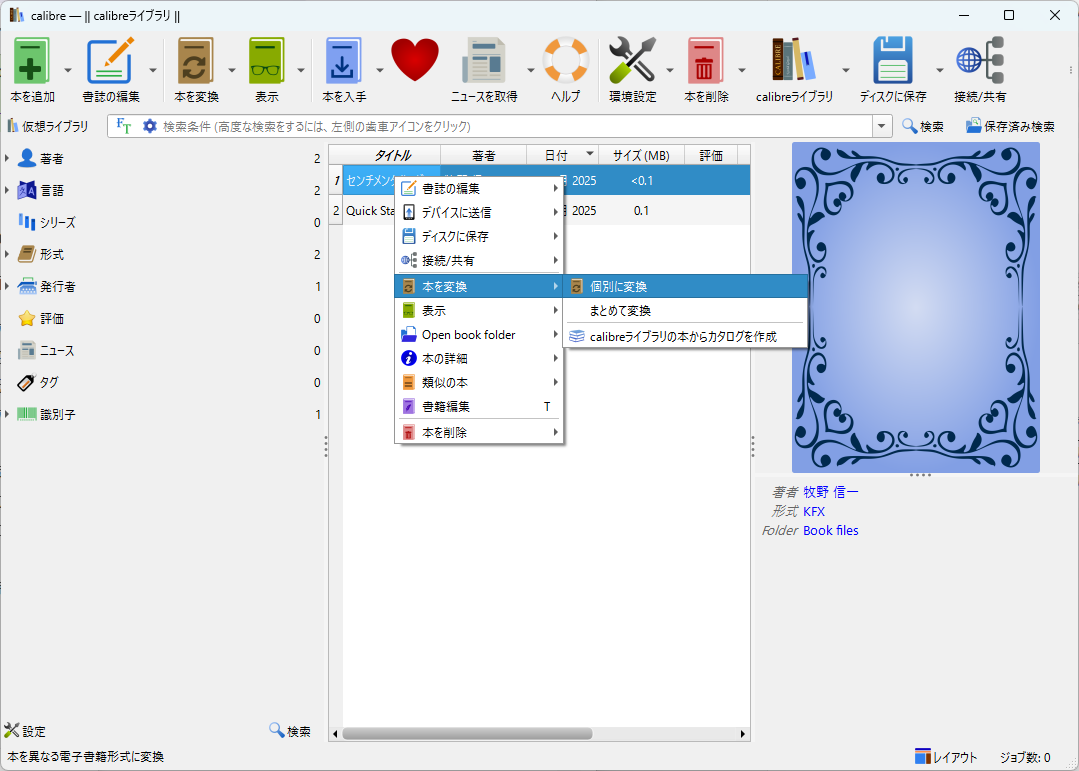
Task: Open the search history dropdown arrow
Action: (x=882, y=126)
